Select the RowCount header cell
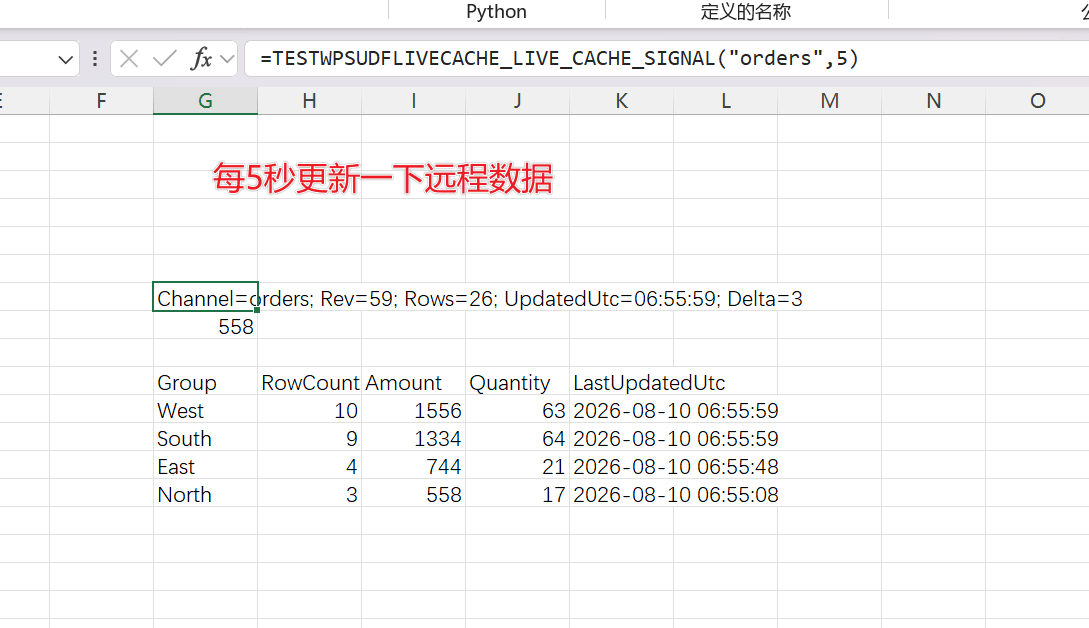The width and height of the screenshot is (1089, 628). (x=309, y=382)
